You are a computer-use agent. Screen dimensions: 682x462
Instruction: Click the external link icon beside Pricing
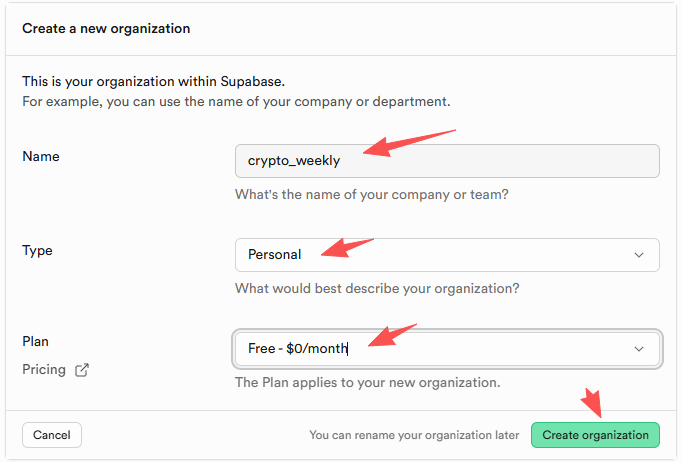[x=82, y=370]
